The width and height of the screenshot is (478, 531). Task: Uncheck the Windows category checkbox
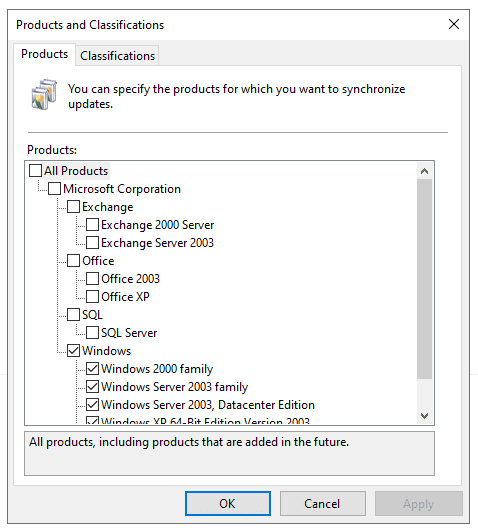click(73, 351)
